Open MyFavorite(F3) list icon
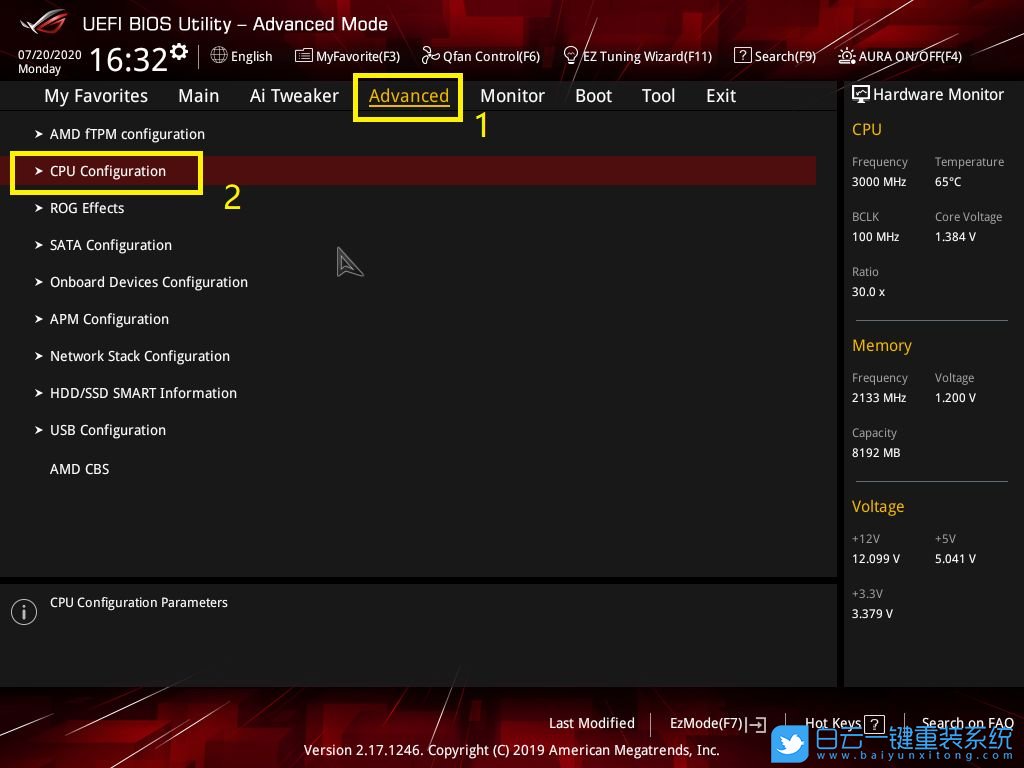 click(304, 56)
